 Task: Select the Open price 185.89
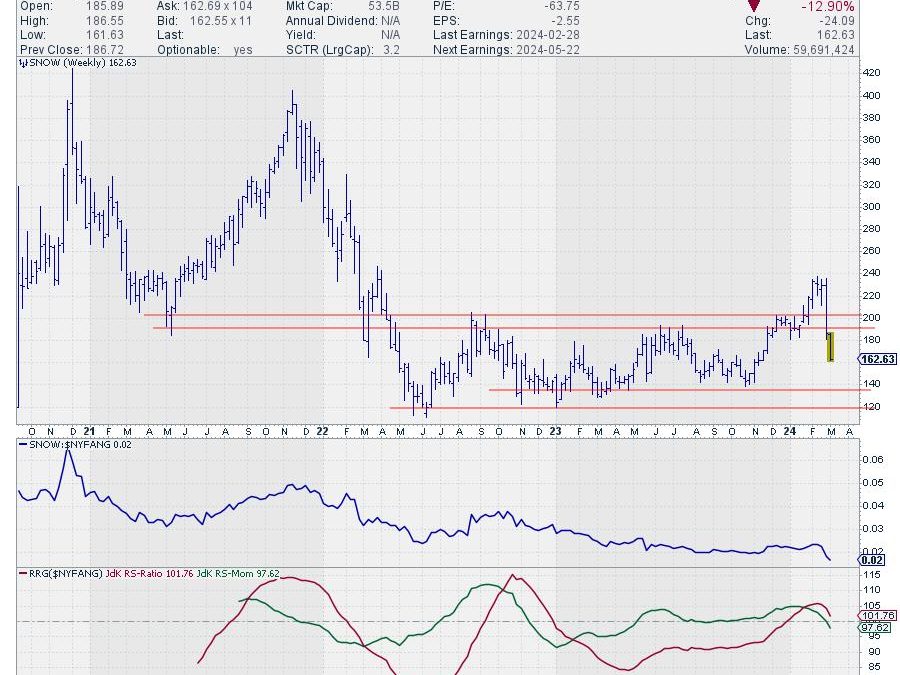(104, 6)
